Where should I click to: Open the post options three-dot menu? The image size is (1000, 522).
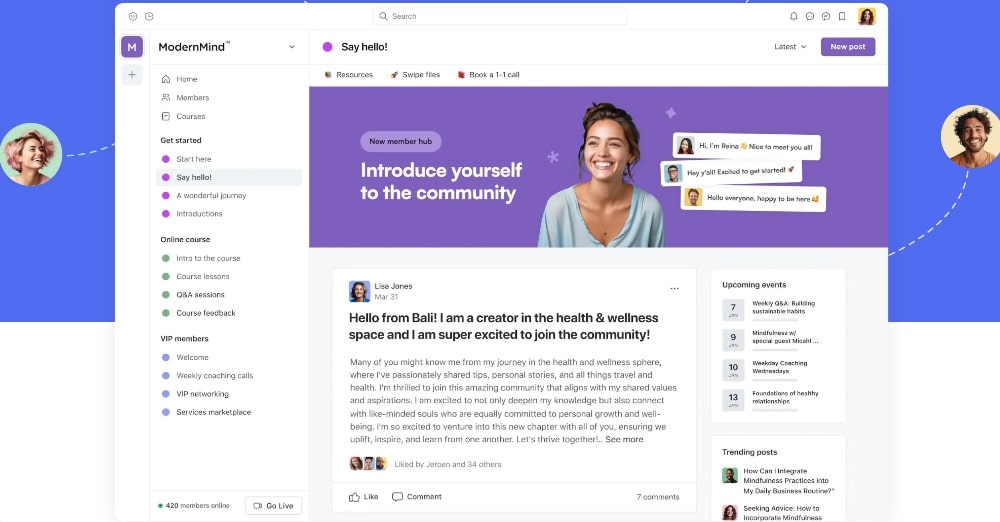coord(674,288)
